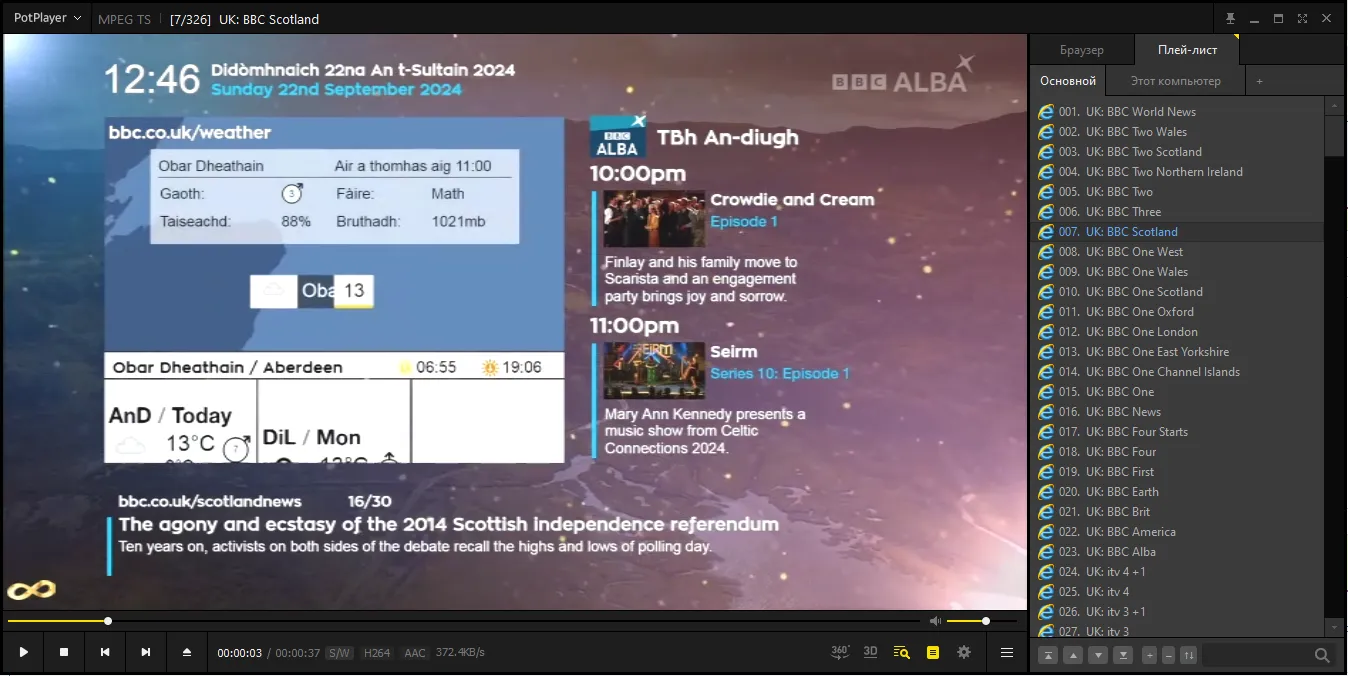Open the playlist search/chapter list icon
Screen dimensions: 1348x676
pos(902,652)
